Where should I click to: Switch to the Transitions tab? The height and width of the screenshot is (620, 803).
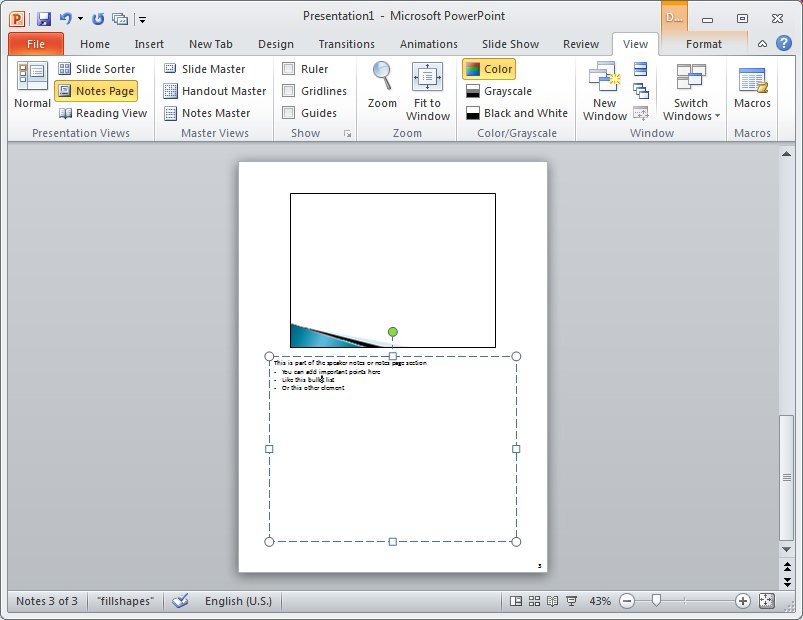(346, 44)
